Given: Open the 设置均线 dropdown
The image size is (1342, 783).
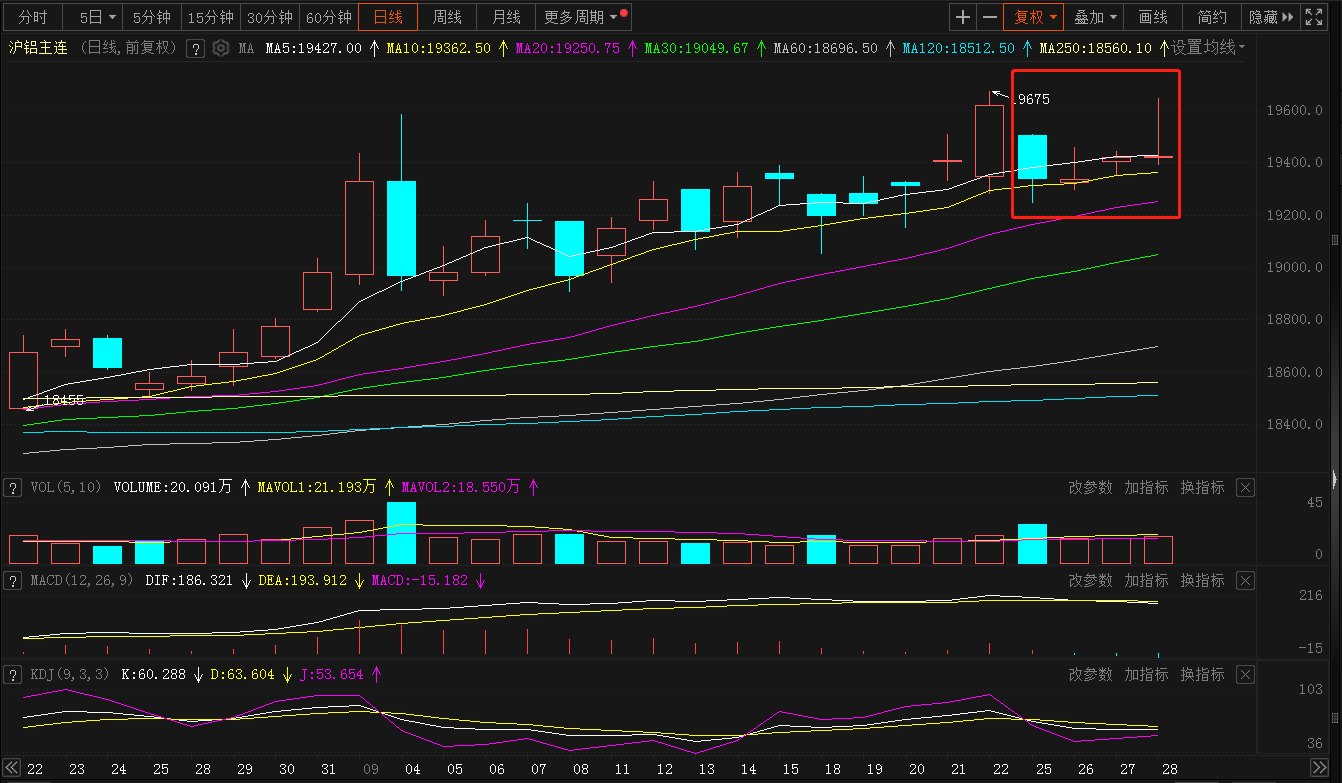Looking at the screenshot, I should click(x=1208, y=48).
